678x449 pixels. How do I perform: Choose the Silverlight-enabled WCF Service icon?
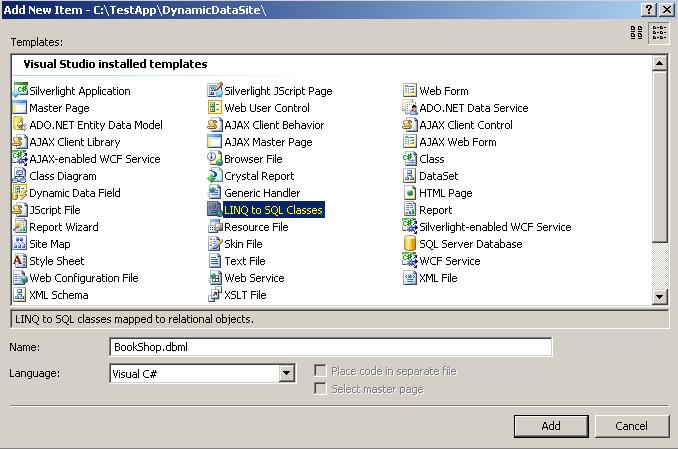[x=410, y=227]
